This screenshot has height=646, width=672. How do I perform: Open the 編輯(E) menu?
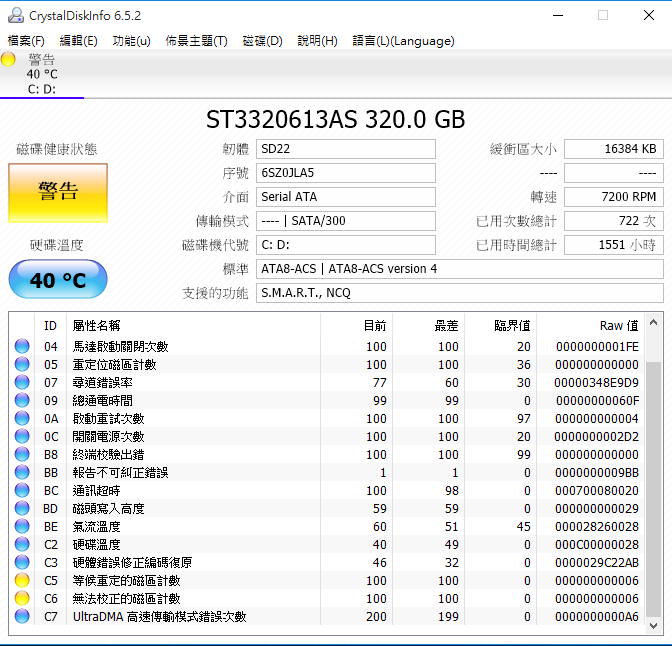click(78, 41)
